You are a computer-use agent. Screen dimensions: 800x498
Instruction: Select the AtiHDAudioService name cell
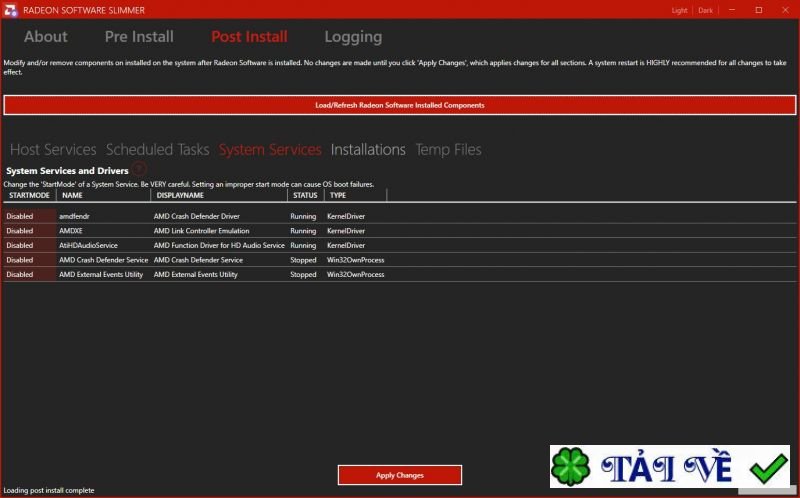(88, 245)
